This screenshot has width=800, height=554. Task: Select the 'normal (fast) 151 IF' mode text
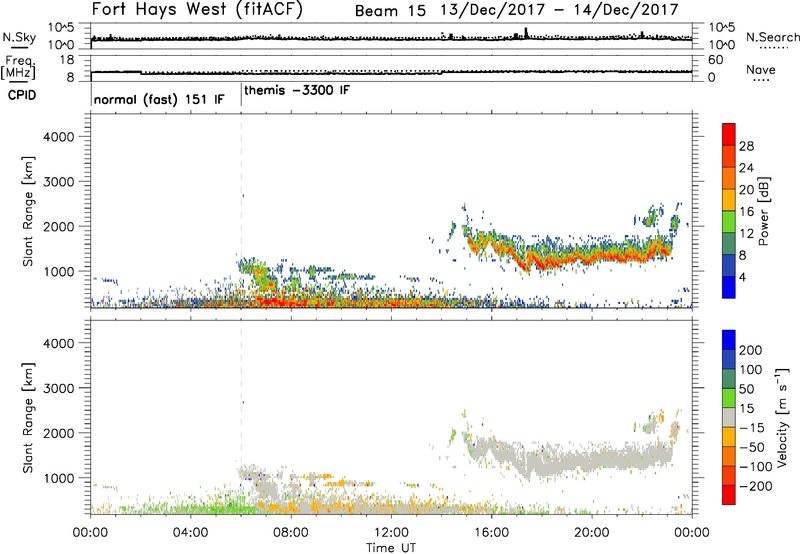(x=159, y=99)
